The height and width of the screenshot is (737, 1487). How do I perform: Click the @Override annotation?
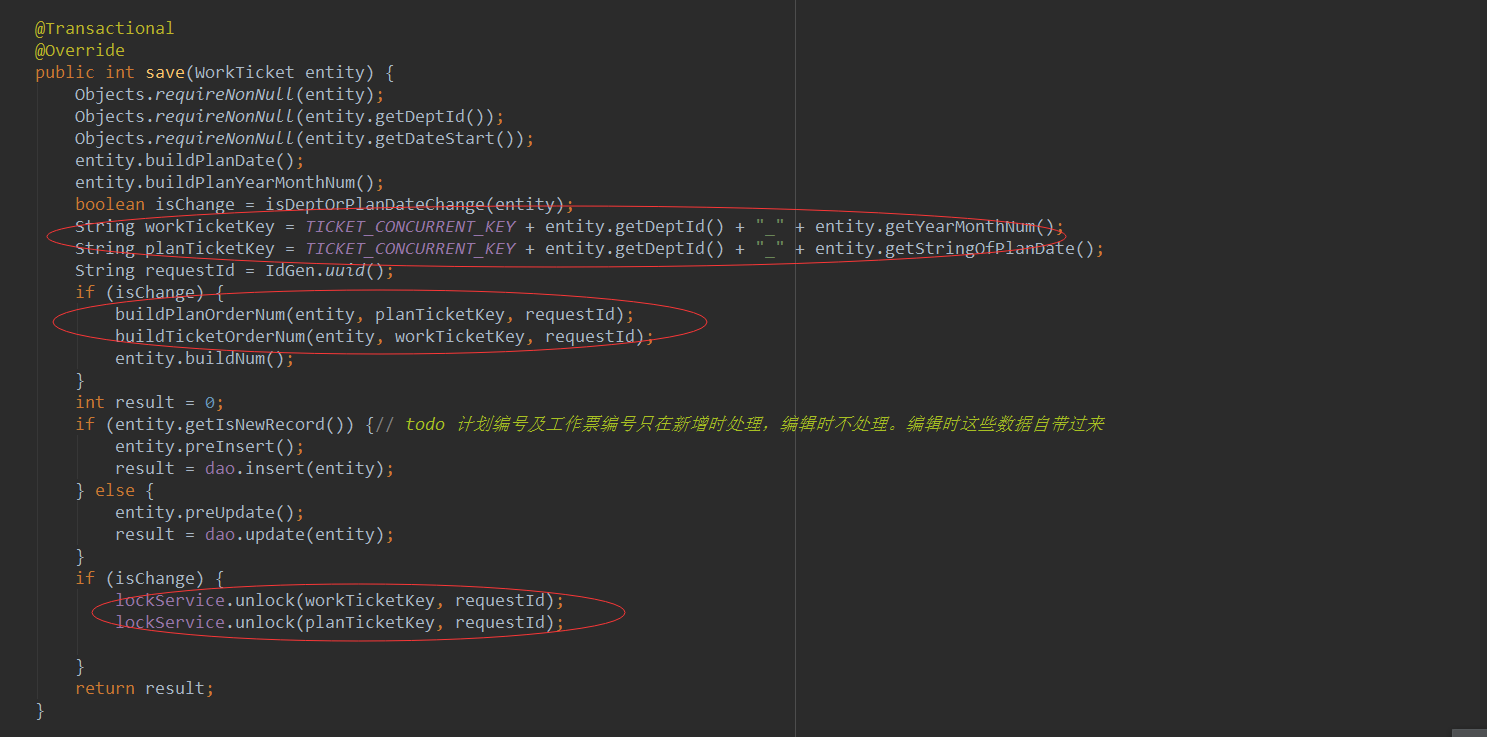(x=80, y=50)
